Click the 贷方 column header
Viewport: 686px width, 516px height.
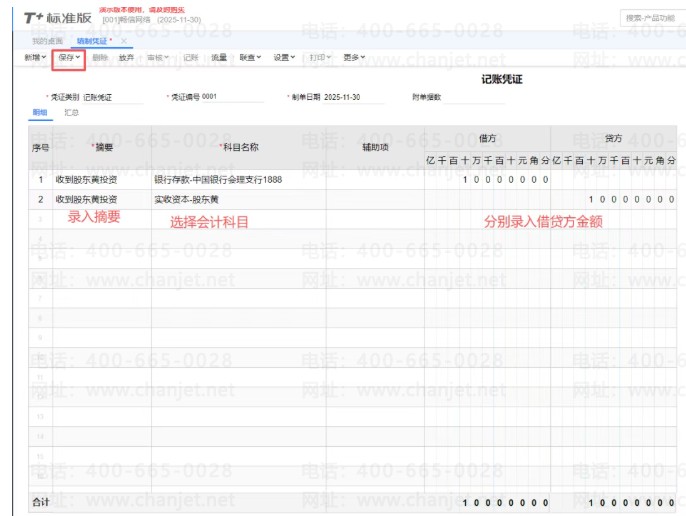pos(613,138)
